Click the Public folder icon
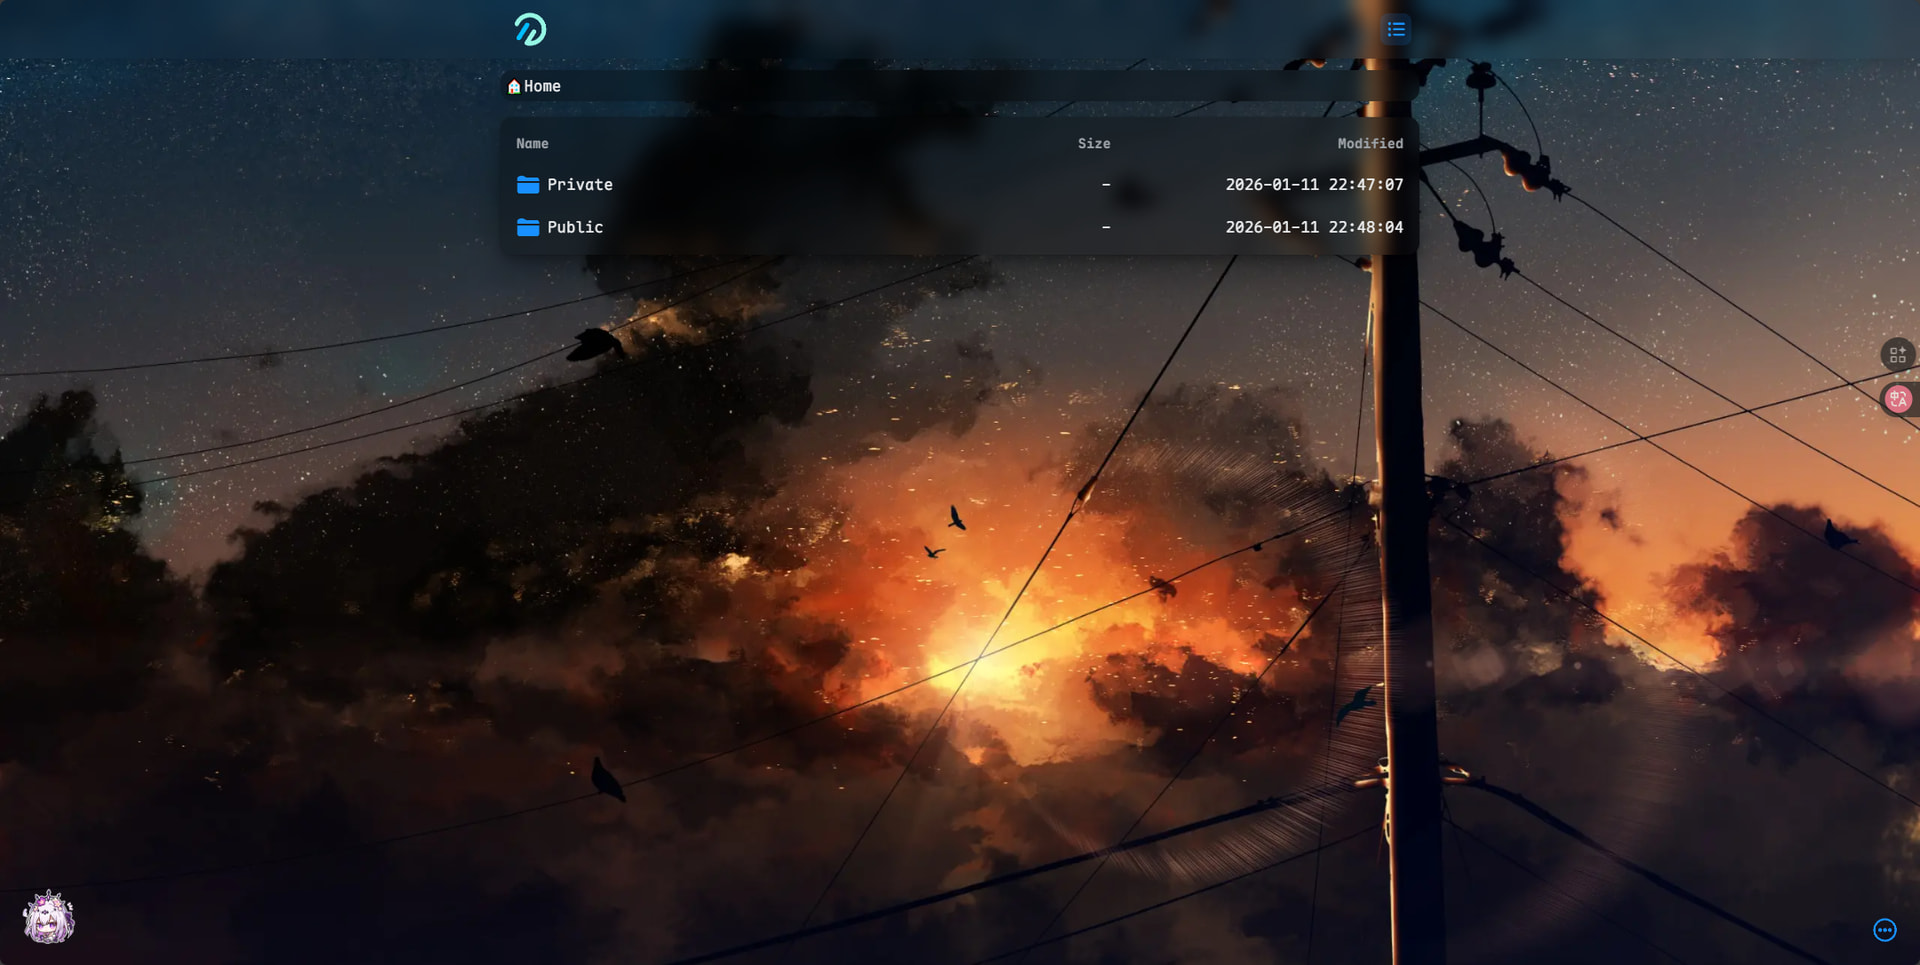Viewport: 1920px width, 965px height. click(528, 227)
